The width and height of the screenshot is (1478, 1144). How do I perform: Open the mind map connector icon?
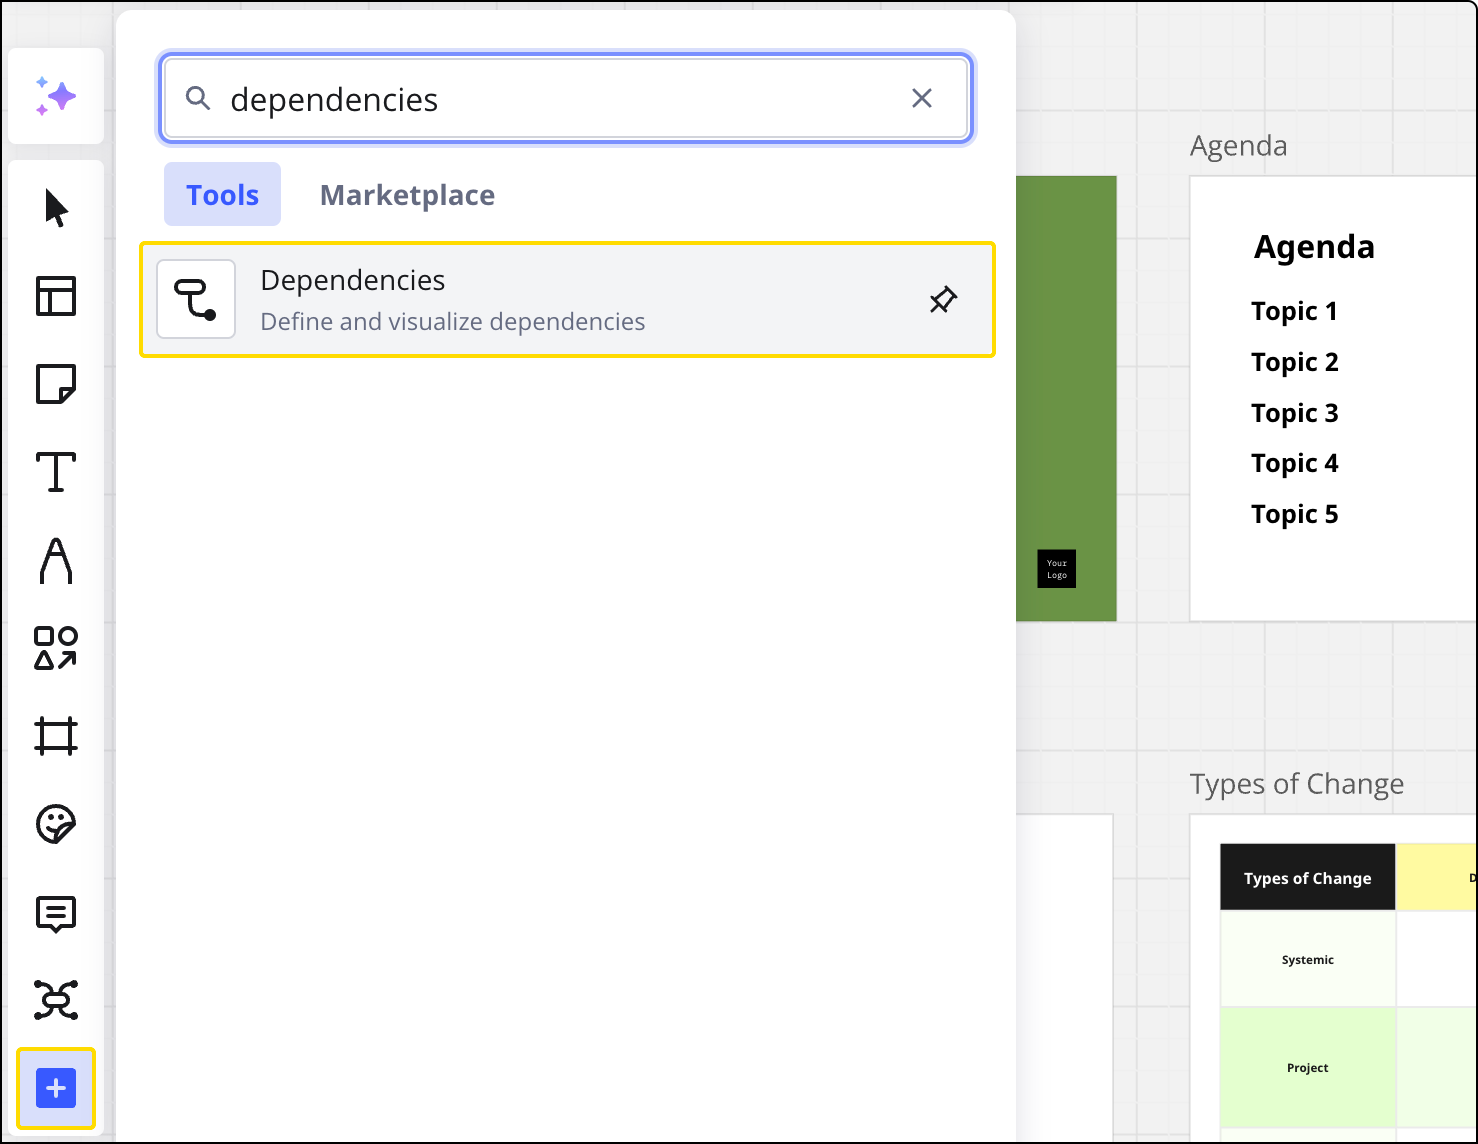(x=55, y=1000)
